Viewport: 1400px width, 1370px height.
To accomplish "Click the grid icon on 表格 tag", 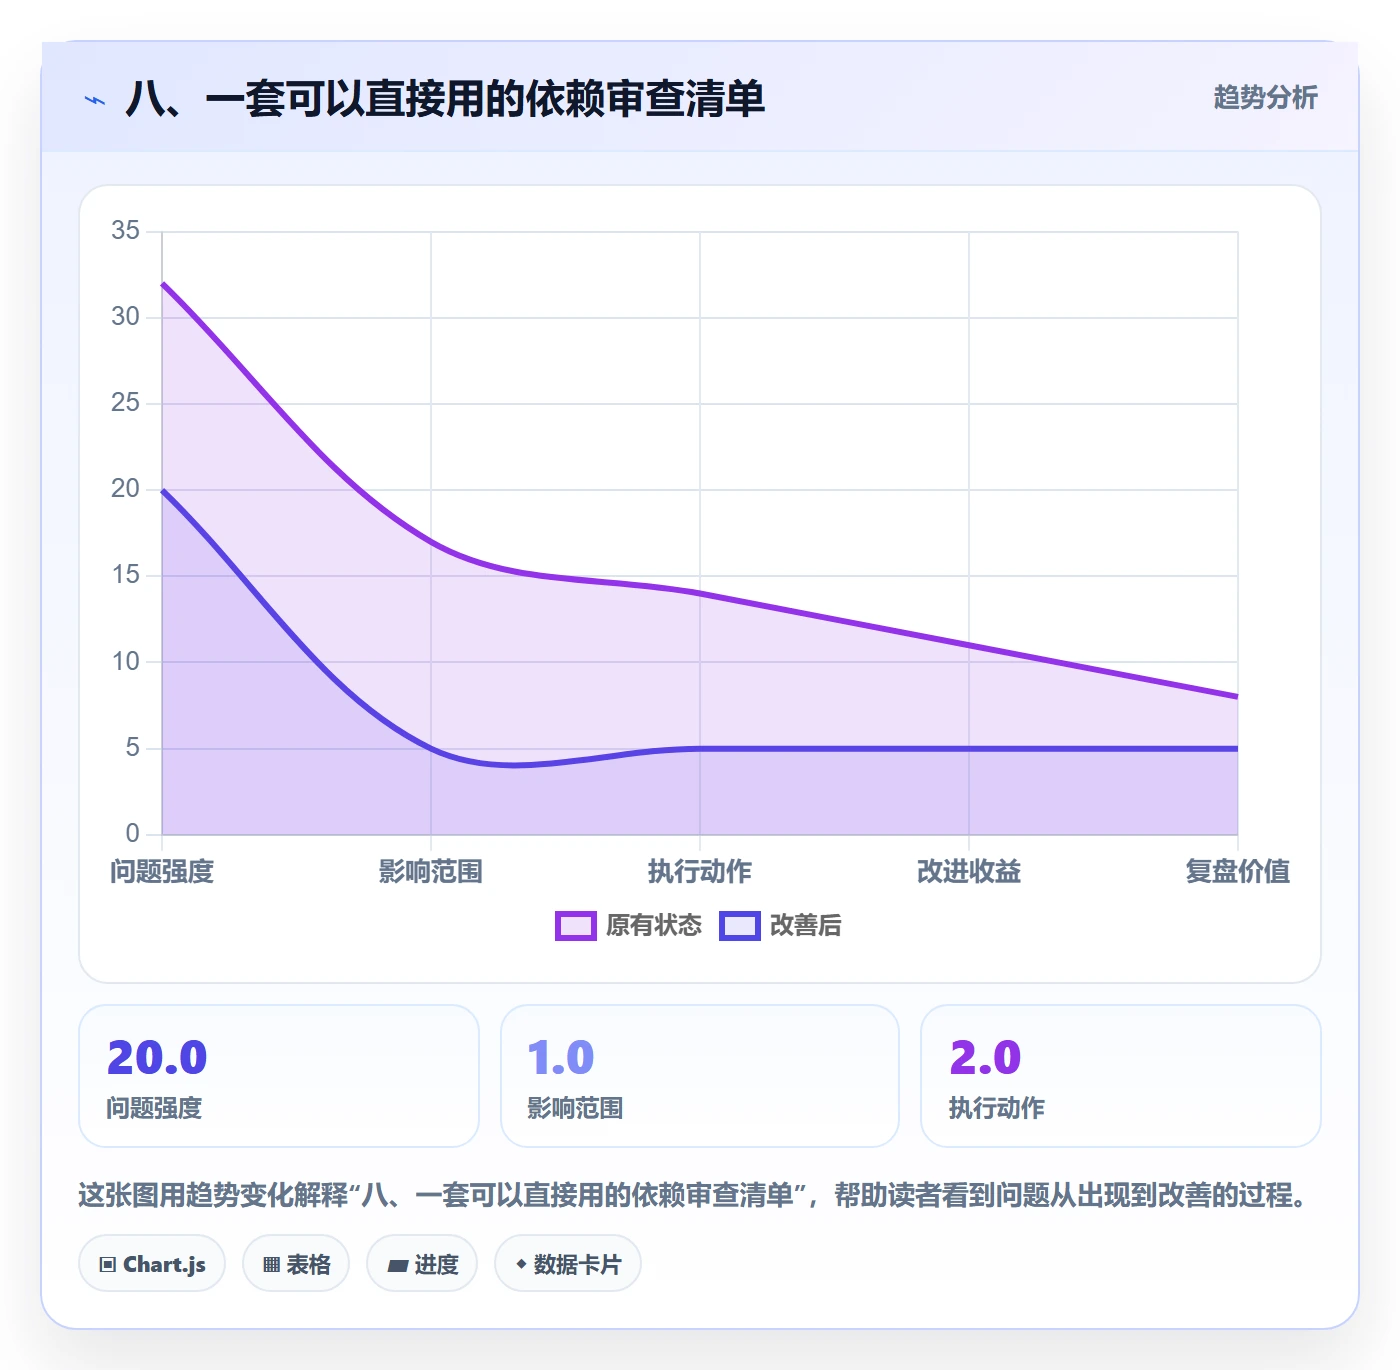I will 271,1265.
